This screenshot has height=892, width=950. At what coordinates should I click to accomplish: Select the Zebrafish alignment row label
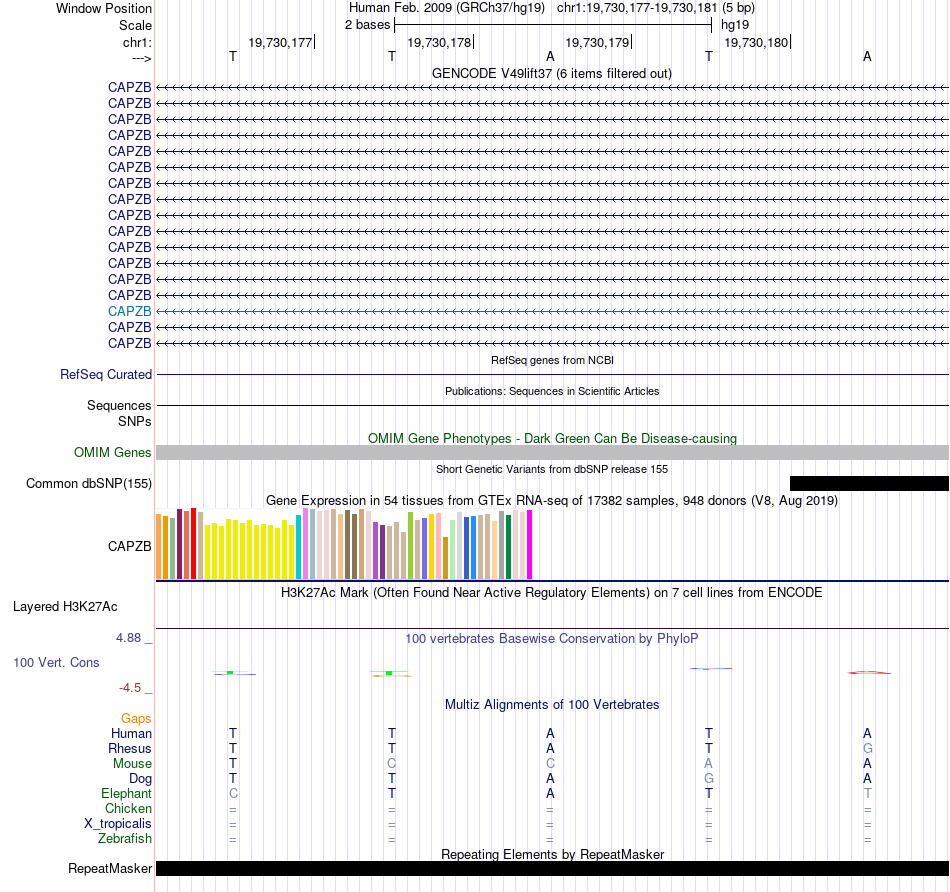point(125,839)
